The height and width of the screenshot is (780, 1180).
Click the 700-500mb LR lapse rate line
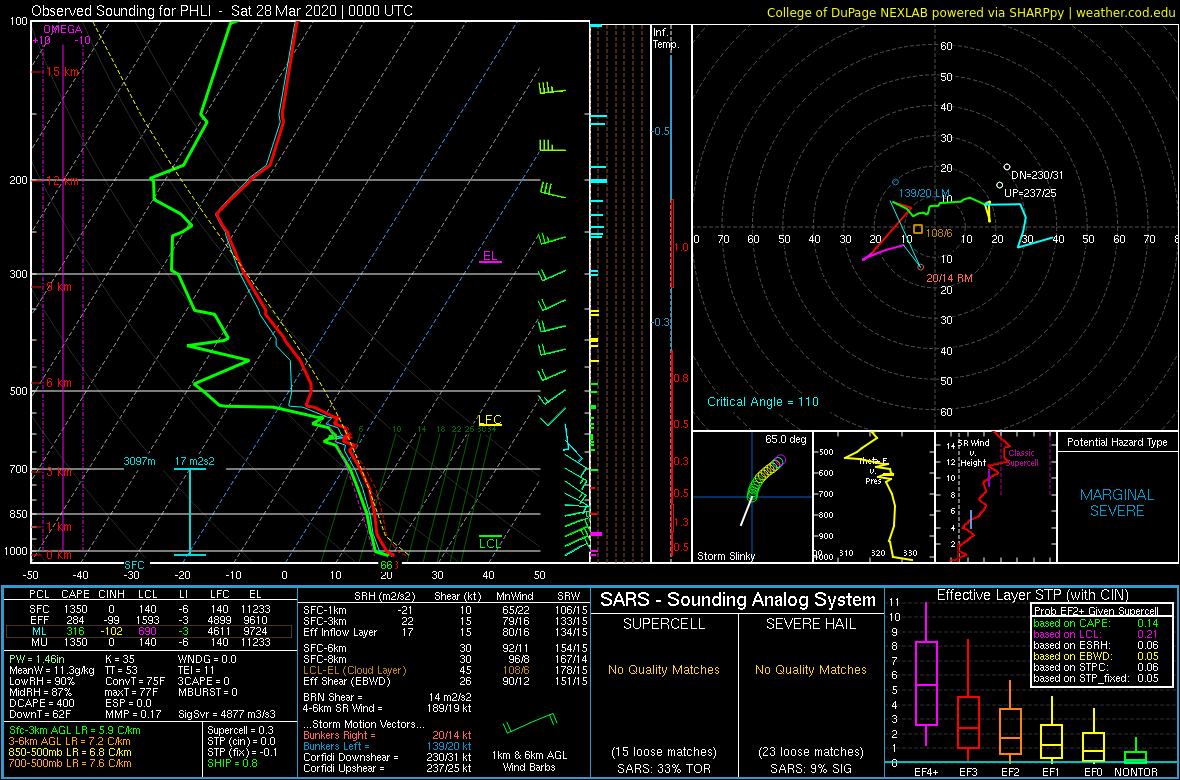coord(69,763)
